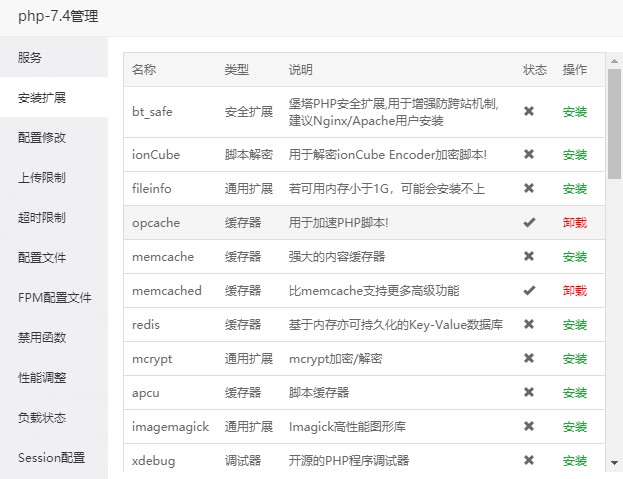Viewport: 623px width, 479px height.
Task: Install the xdebug extension
Action: click(x=575, y=461)
